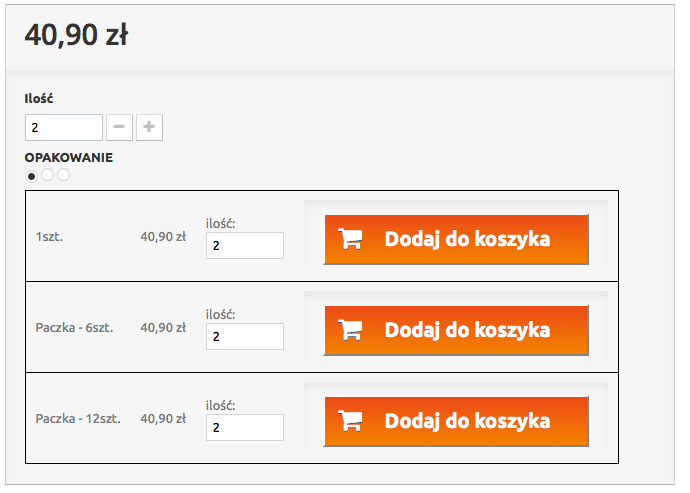Select the first Opakowanie radio button
690x493 pixels.
[x=31, y=177]
